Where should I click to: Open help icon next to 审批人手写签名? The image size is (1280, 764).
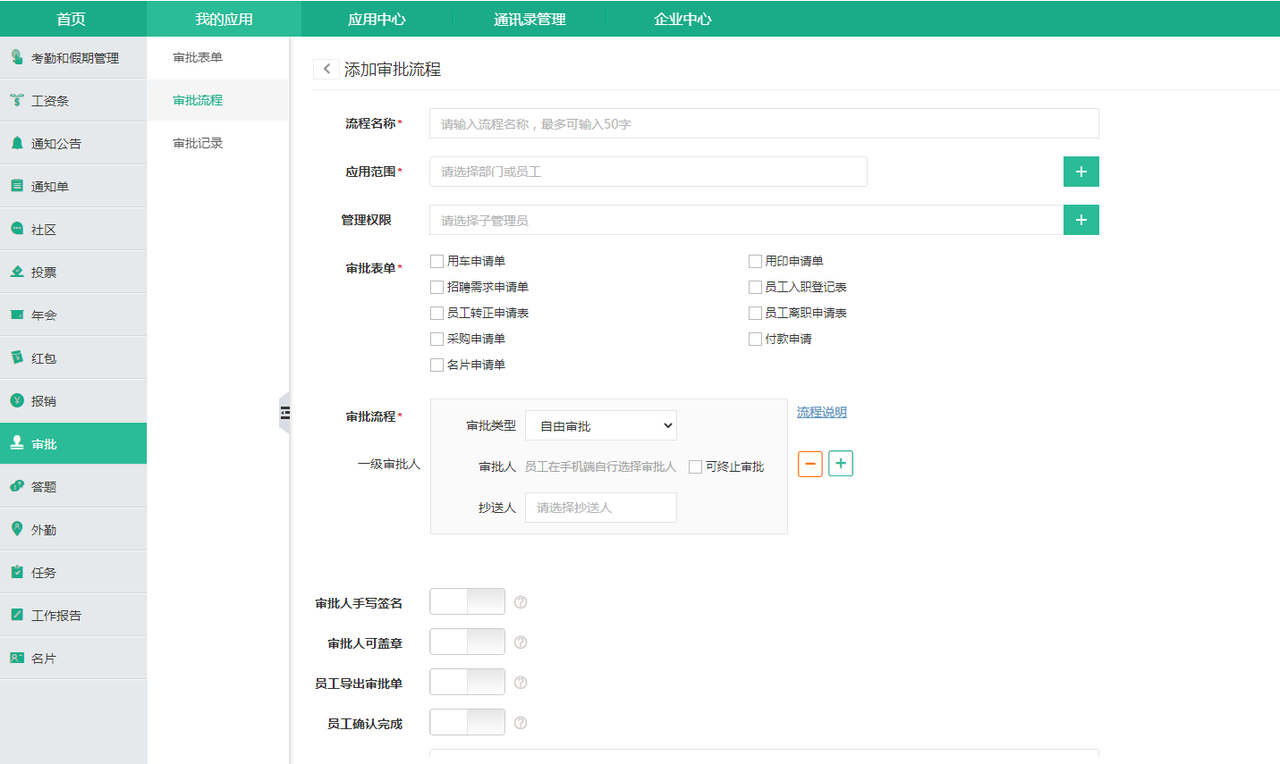click(520, 602)
